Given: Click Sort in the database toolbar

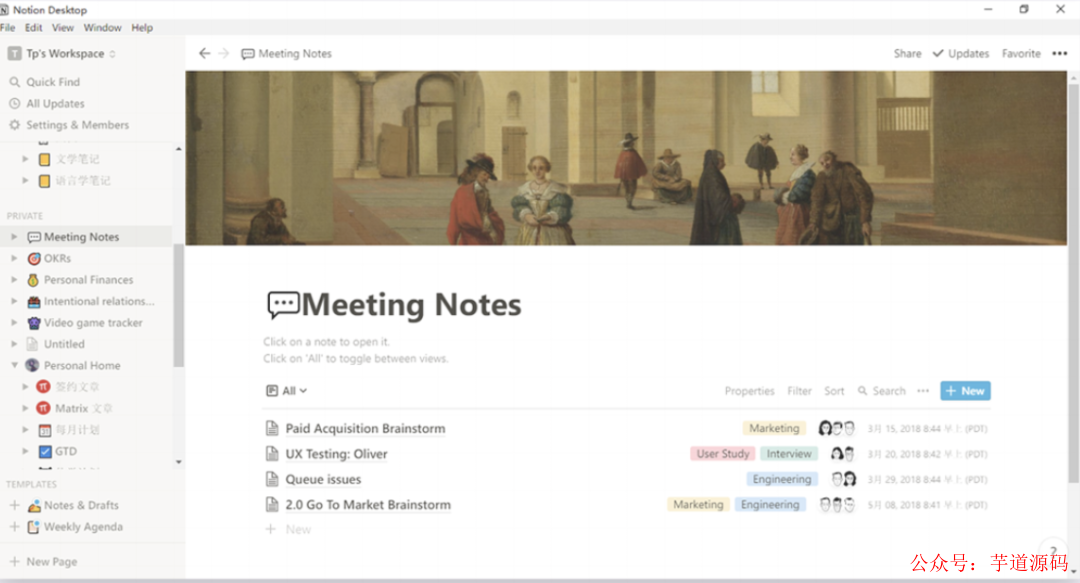Looking at the screenshot, I should [x=834, y=391].
